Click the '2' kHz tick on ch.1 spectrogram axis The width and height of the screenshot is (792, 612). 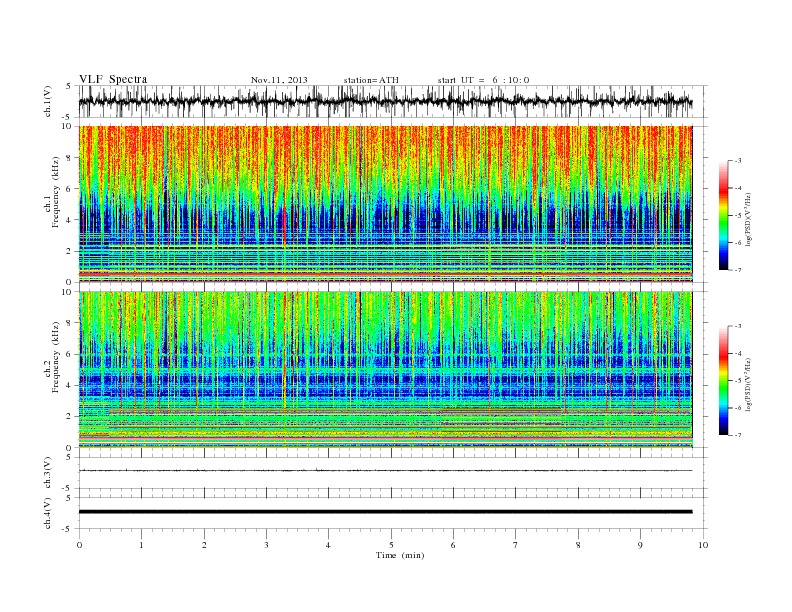coord(70,251)
